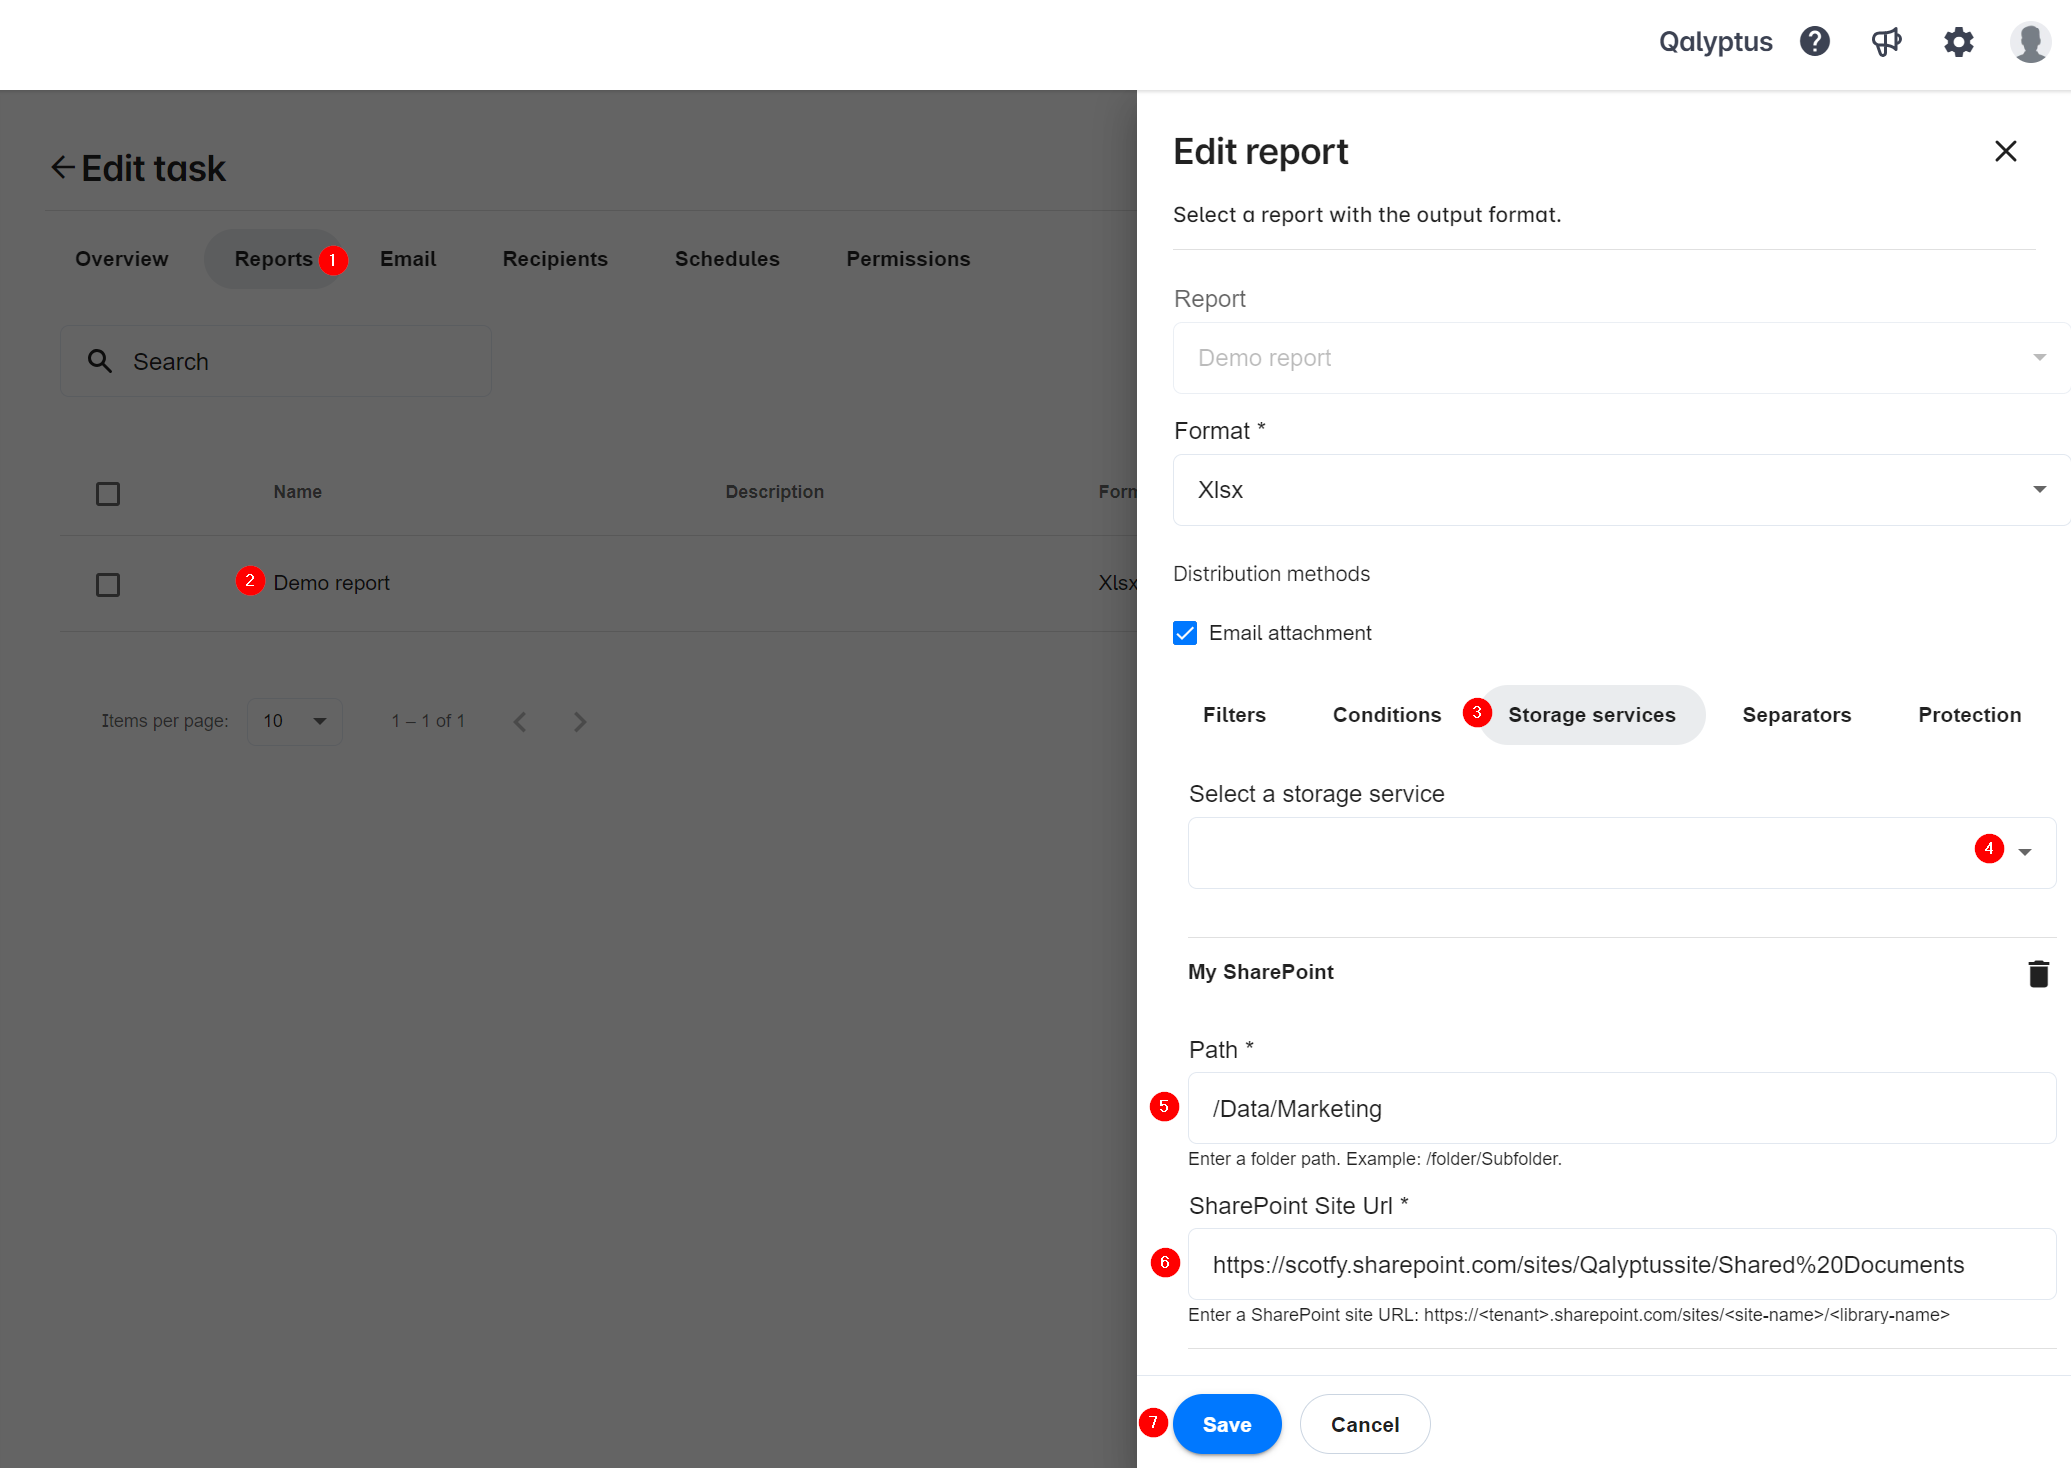
Task: Open the help icon
Action: (1814, 42)
